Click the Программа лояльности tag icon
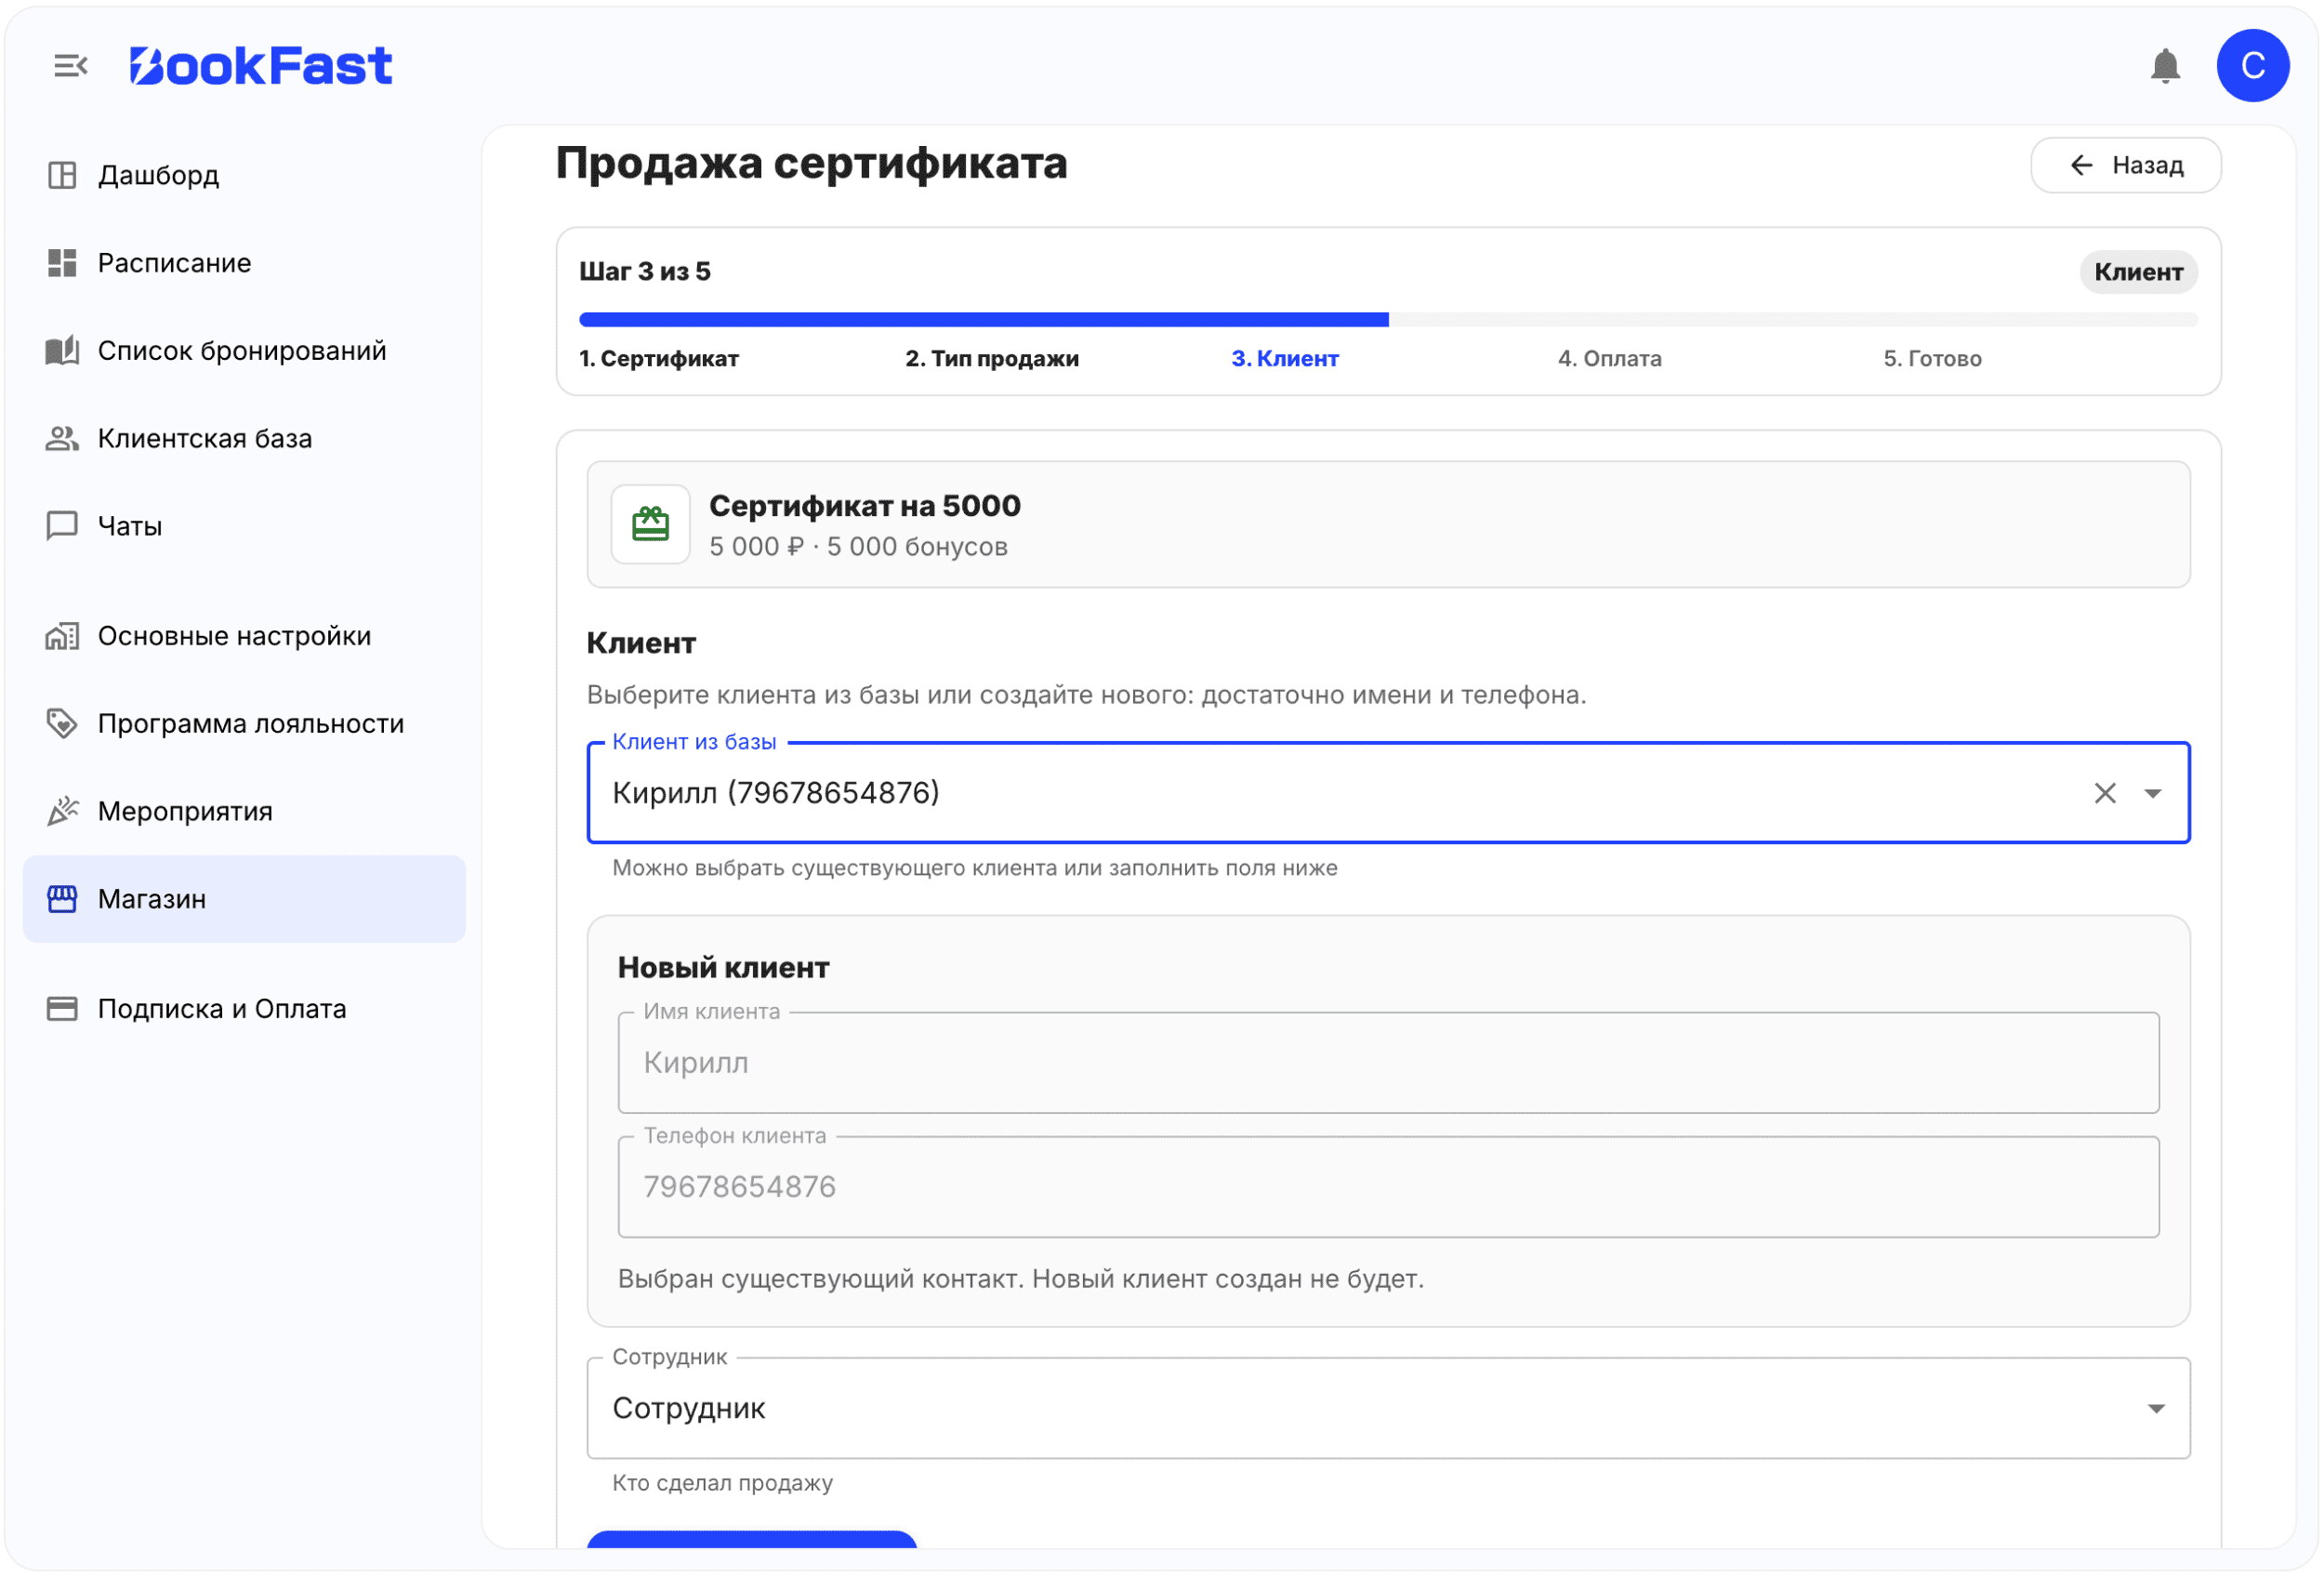 tap(62, 723)
